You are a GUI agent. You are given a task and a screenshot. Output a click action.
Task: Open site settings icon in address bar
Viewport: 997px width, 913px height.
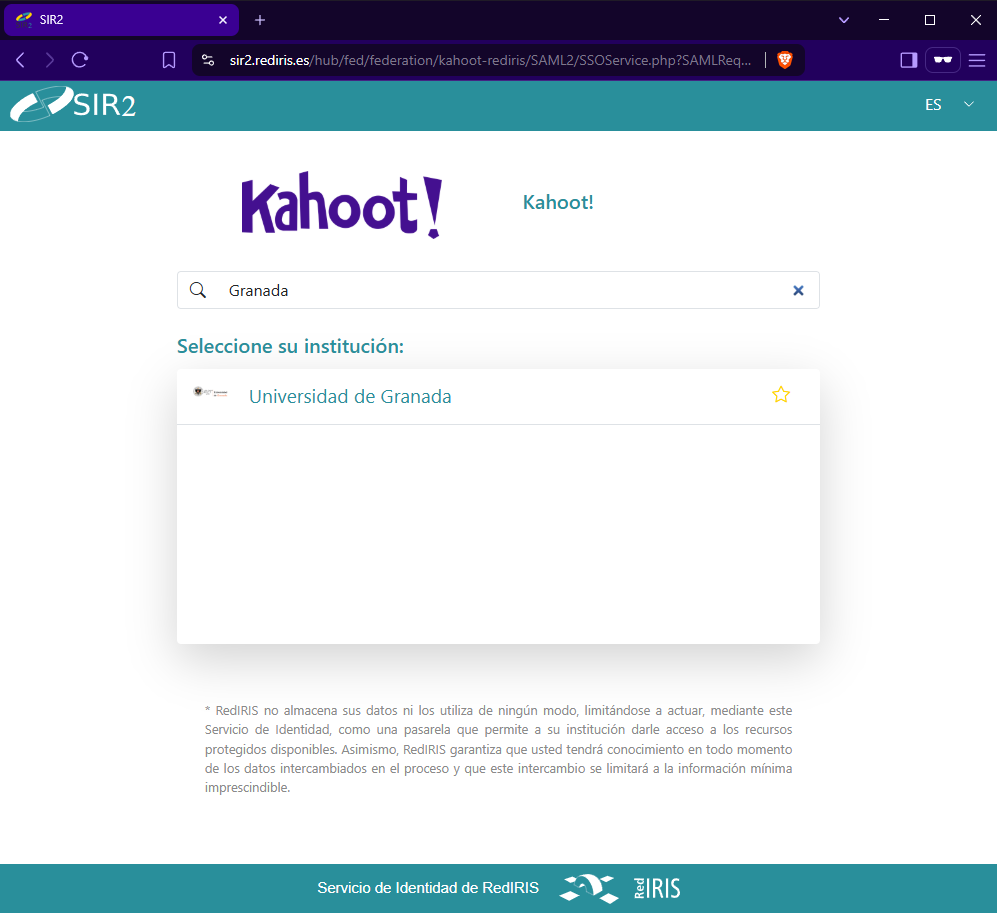click(208, 60)
